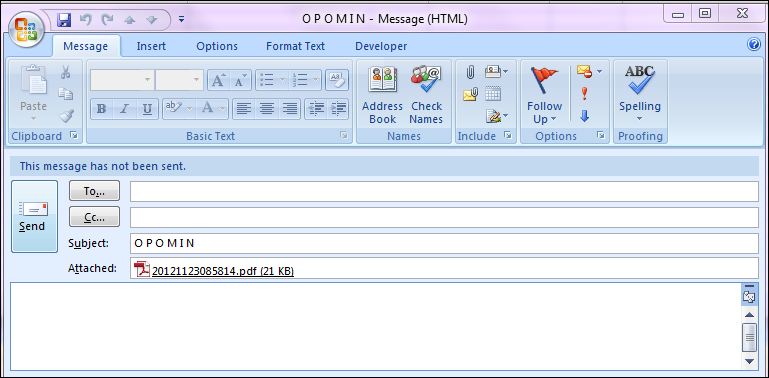The width and height of the screenshot is (769, 378).
Task: Redo the action in Quick Access toolbar
Action: tap(107, 20)
